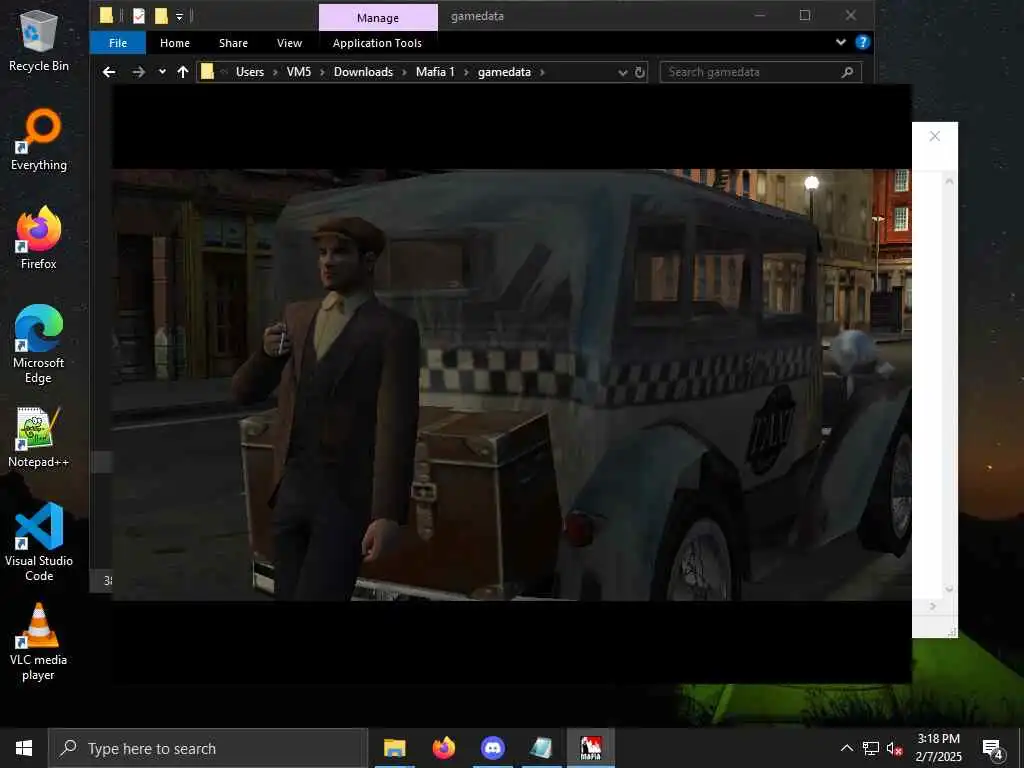Open Customize Quick Access Toolbar dropdown
This screenshot has height=768, width=1024.
click(180, 16)
